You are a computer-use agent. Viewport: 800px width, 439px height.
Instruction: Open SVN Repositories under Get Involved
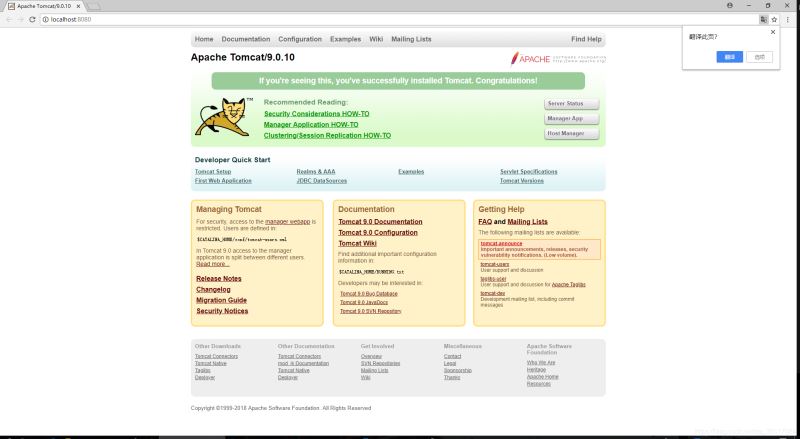click(380, 363)
